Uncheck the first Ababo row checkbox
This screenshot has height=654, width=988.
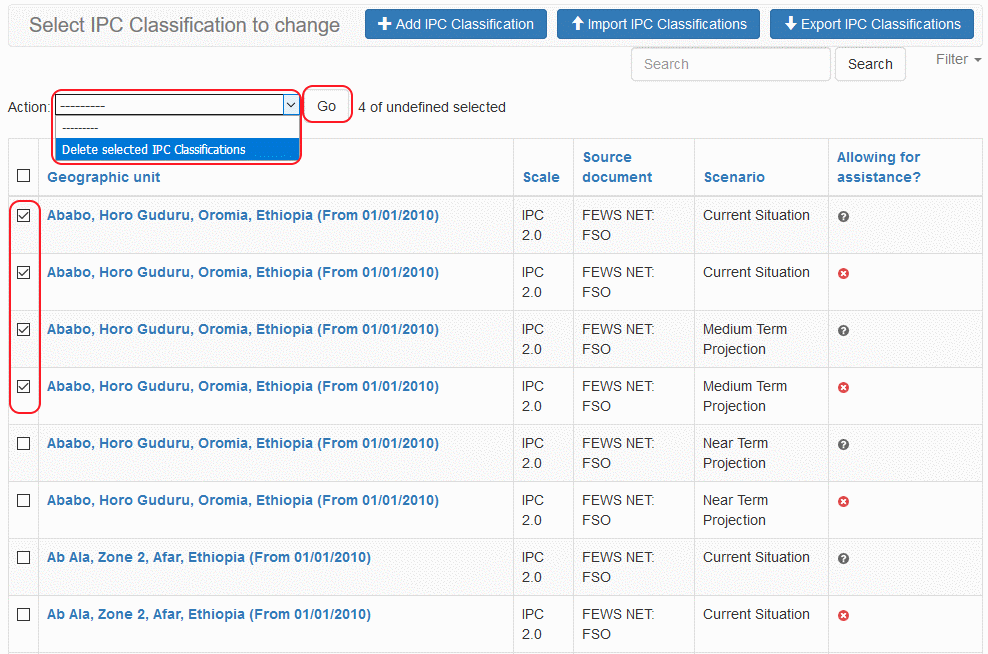pos(24,215)
